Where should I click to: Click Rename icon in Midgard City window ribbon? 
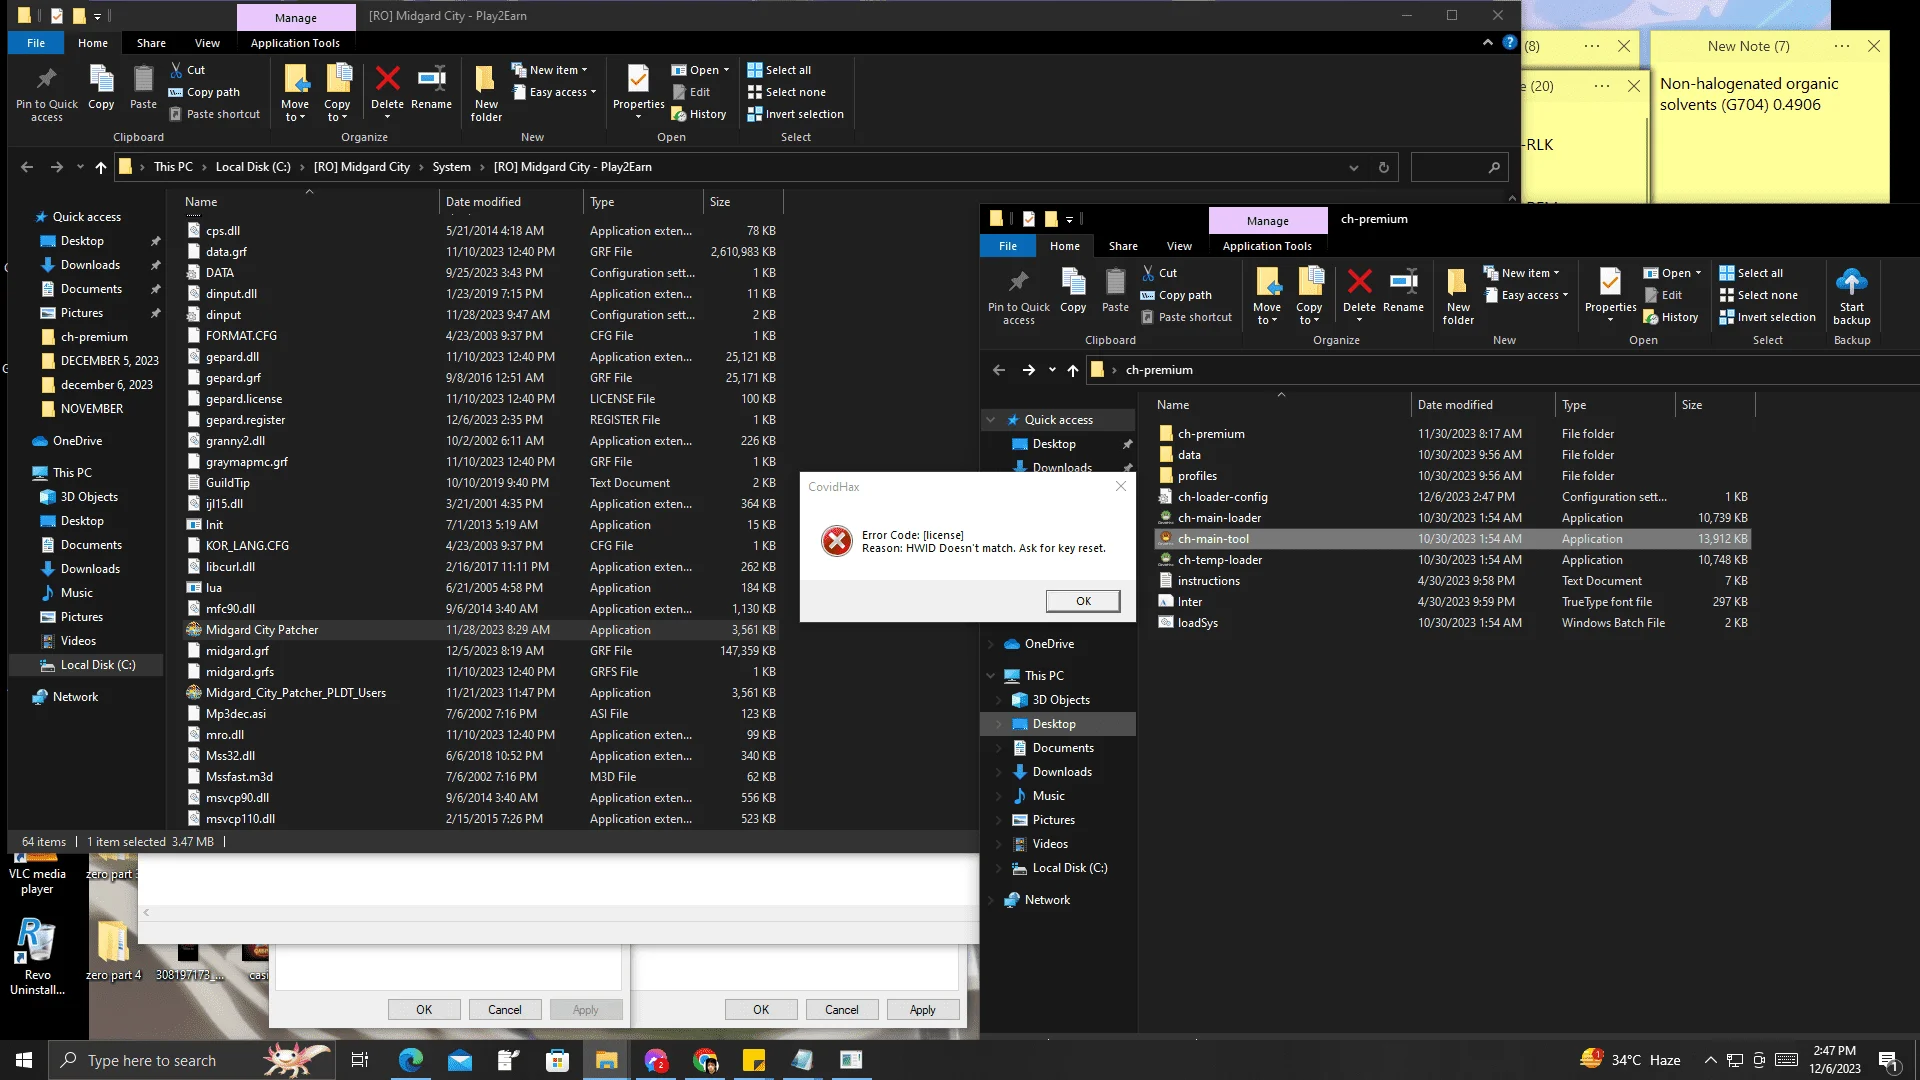(x=431, y=88)
